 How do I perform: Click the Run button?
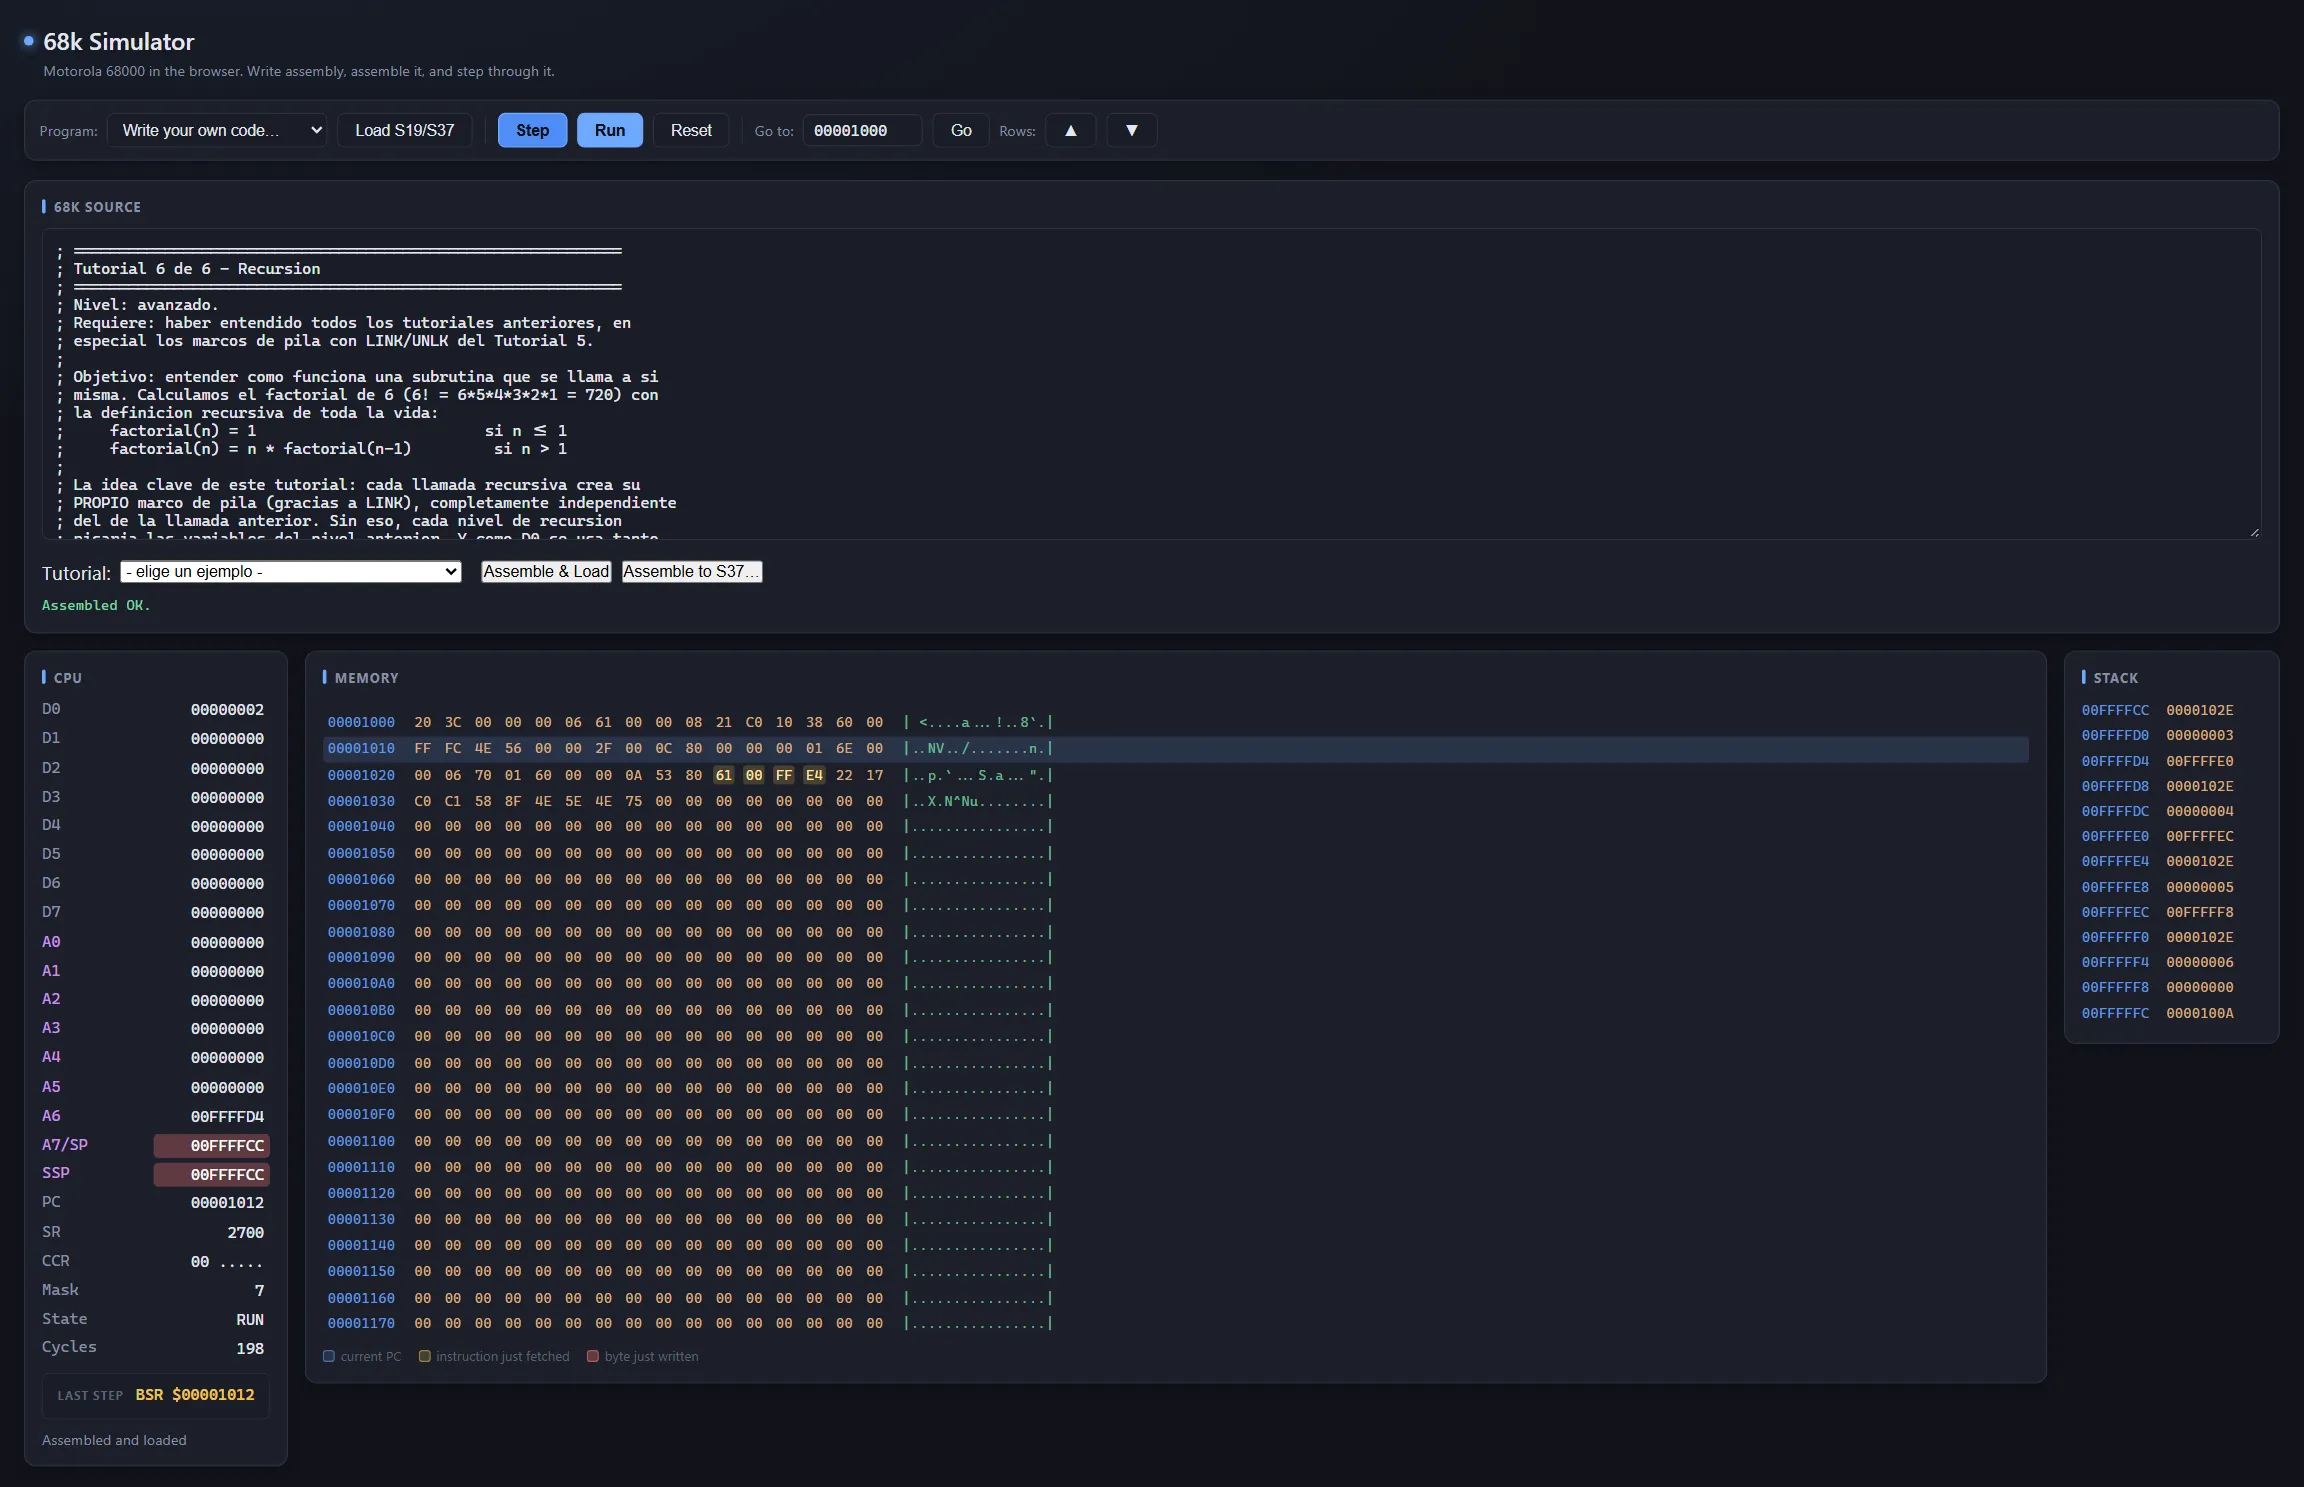click(609, 130)
